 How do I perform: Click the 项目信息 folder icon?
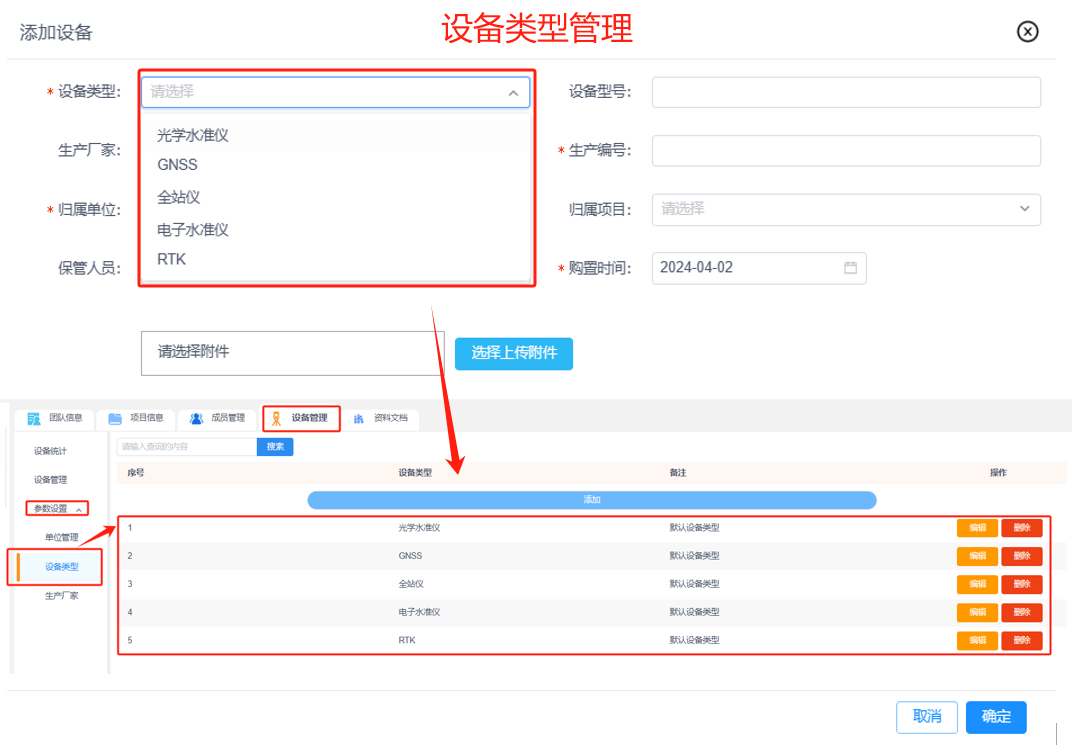(x=115, y=418)
